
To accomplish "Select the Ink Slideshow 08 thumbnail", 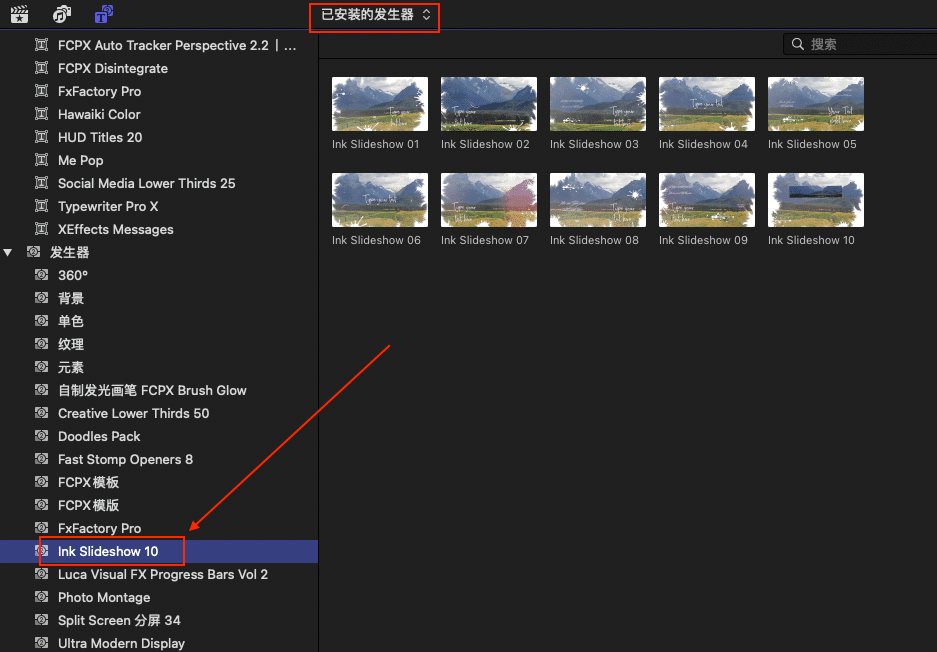I will coord(598,200).
